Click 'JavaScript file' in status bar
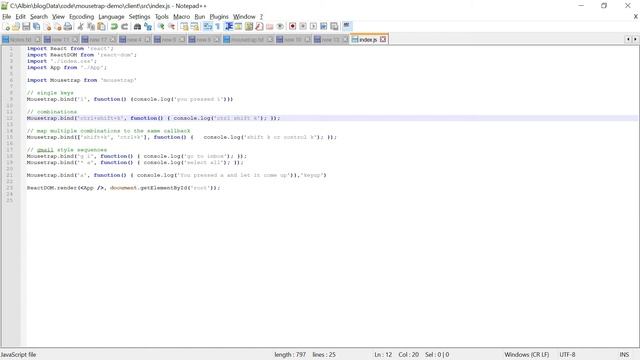The height and width of the screenshot is (360, 640). click(18, 355)
